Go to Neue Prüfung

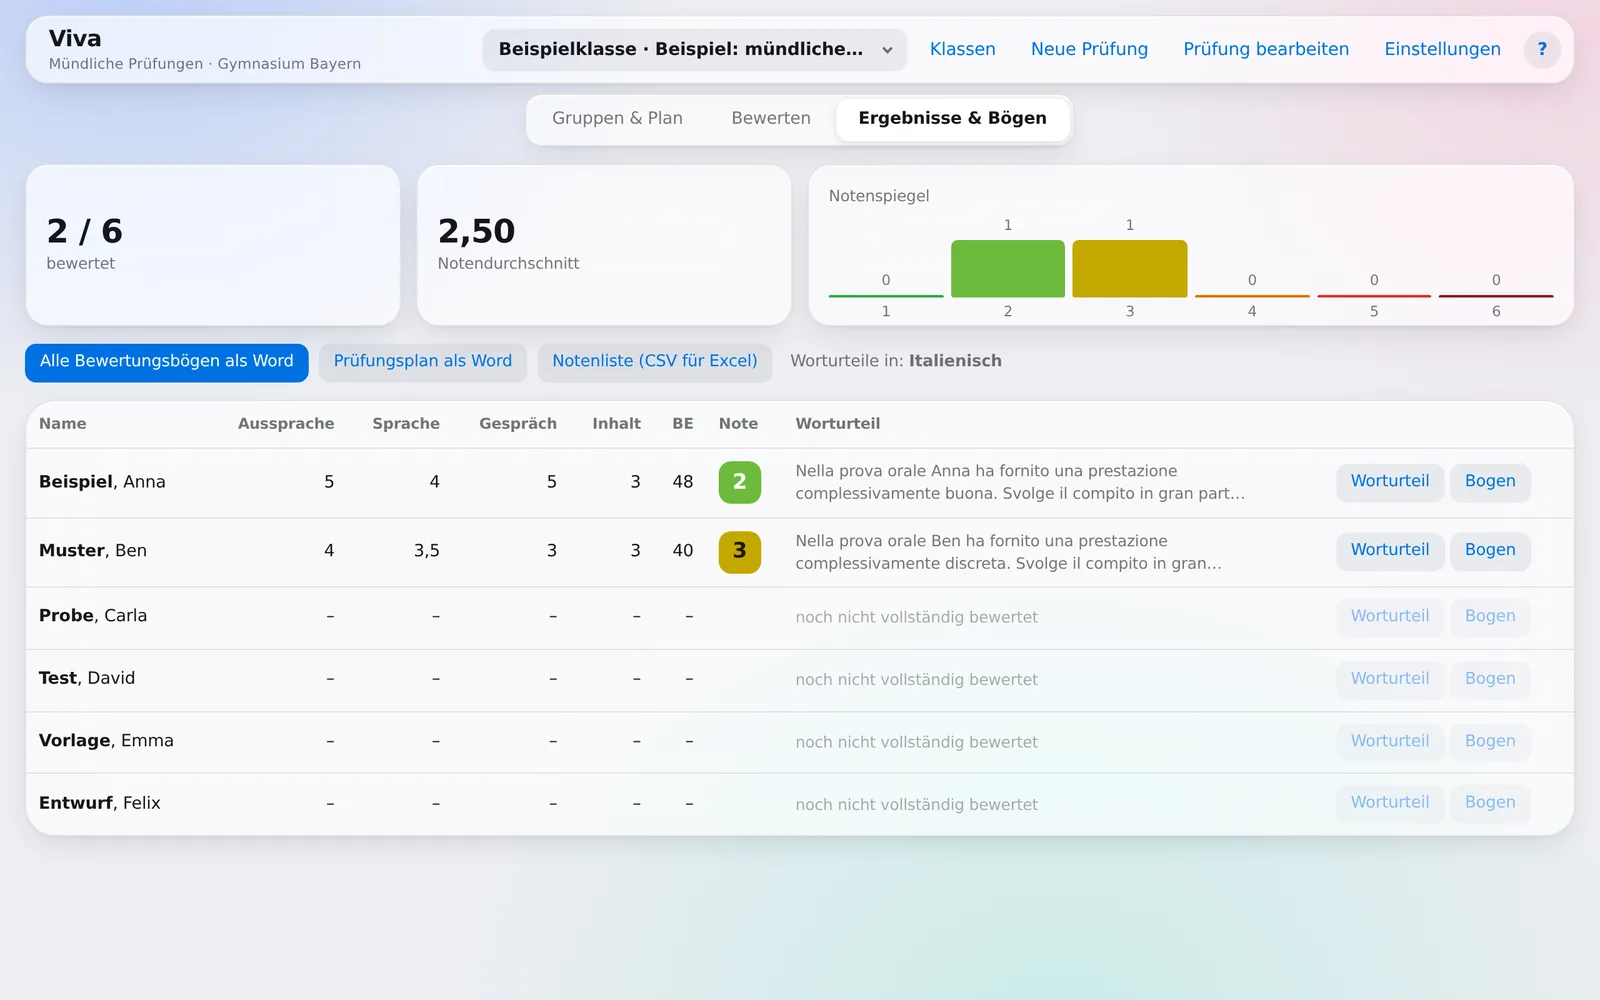coord(1089,49)
